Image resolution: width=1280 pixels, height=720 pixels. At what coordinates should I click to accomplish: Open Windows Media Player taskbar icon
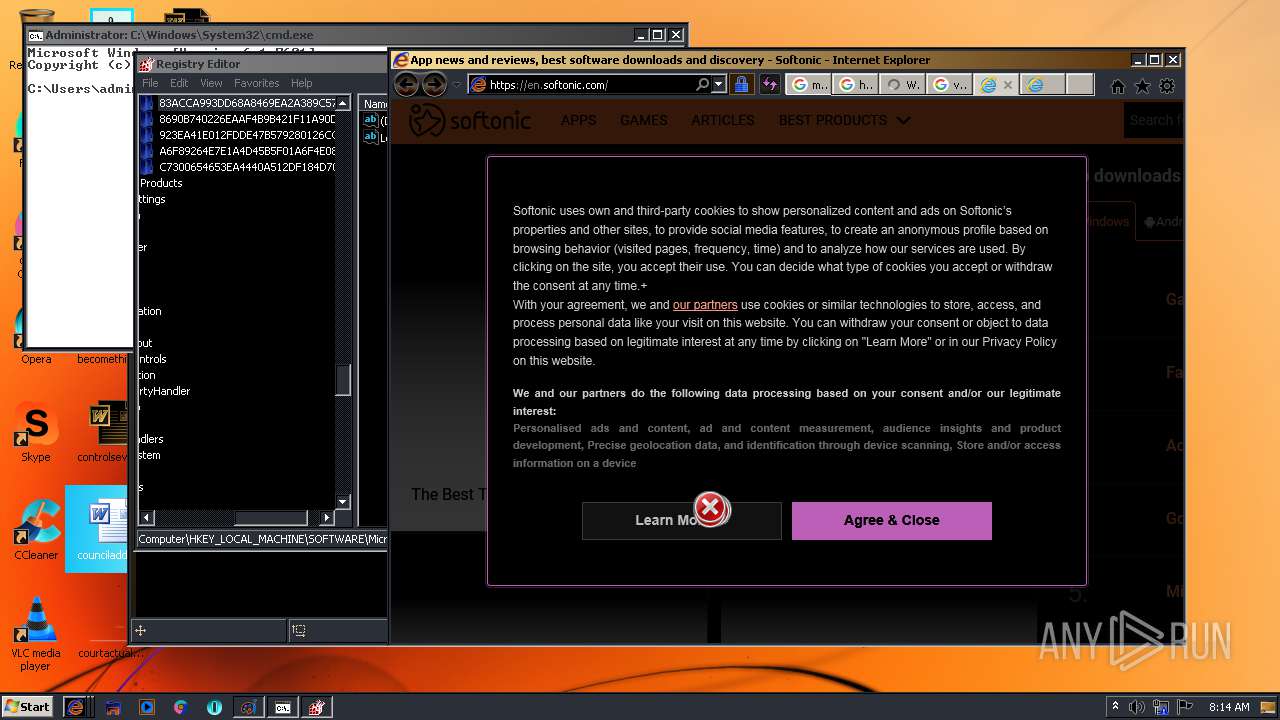click(147, 707)
